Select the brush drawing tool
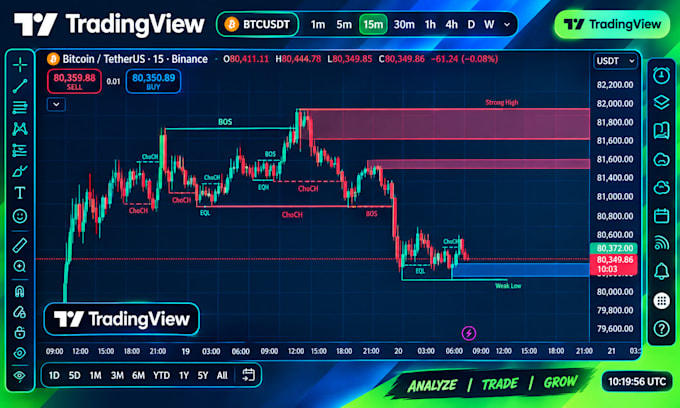The width and height of the screenshot is (680, 408). click(x=20, y=171)
